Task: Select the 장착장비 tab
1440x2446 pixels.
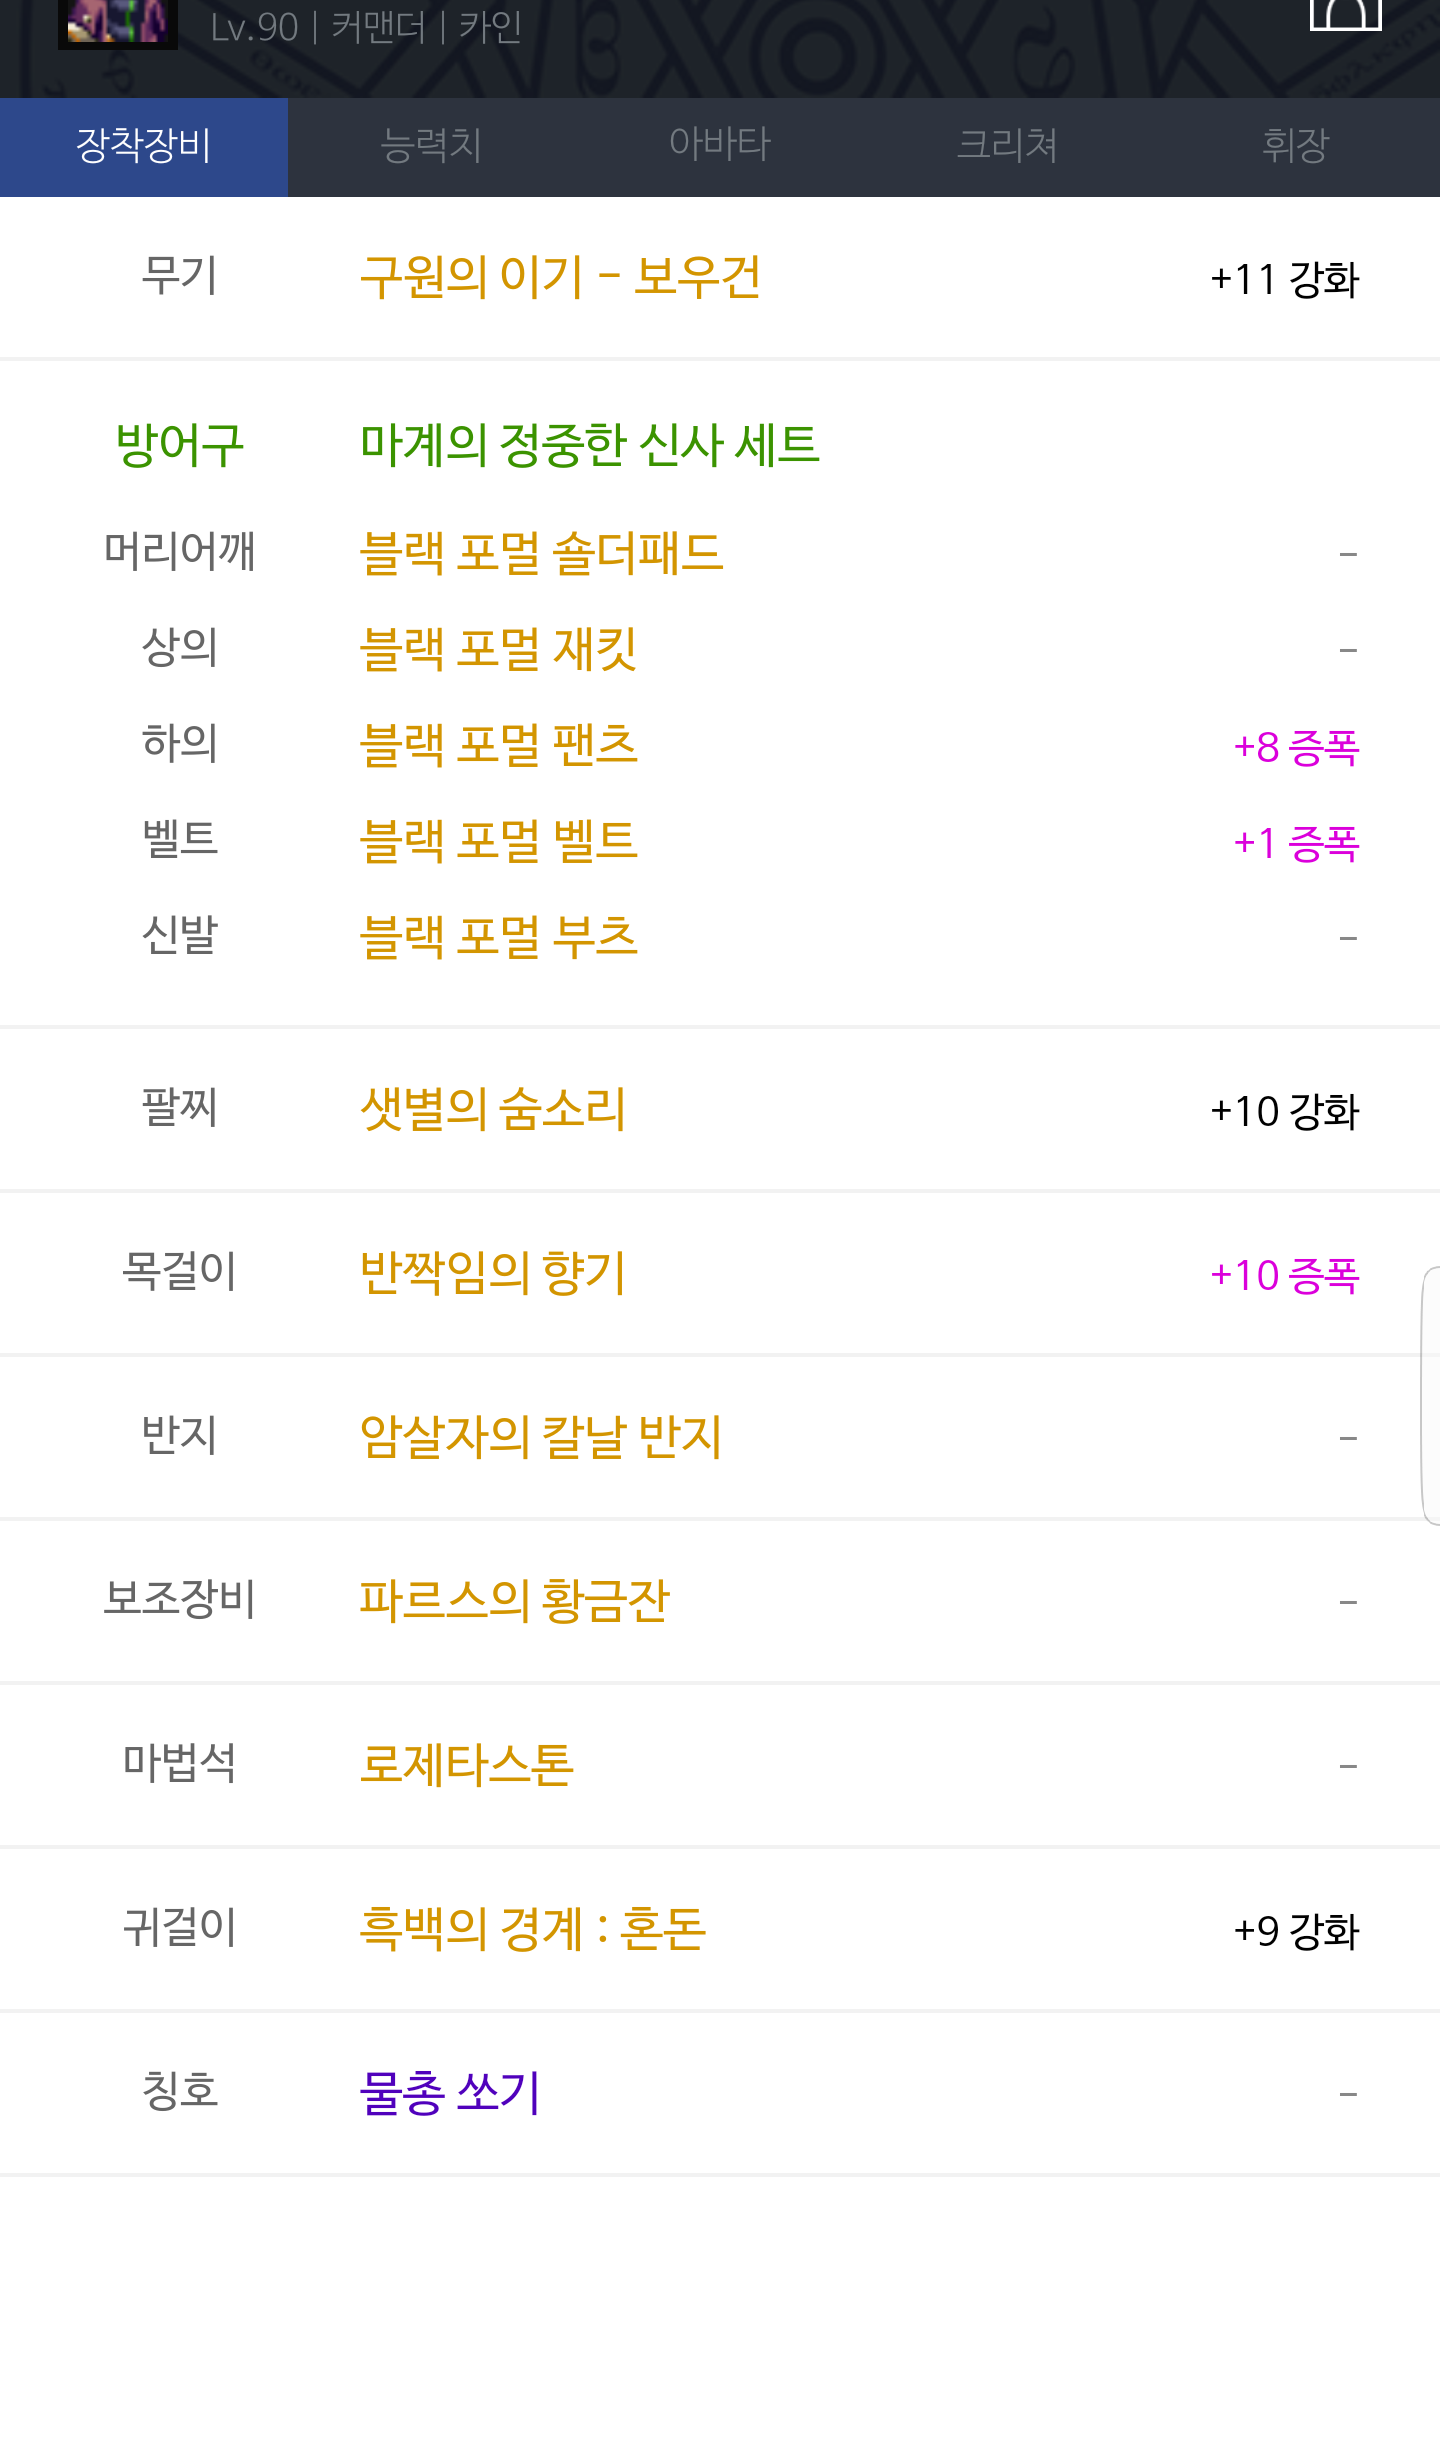Action: [x=144, y=146]
